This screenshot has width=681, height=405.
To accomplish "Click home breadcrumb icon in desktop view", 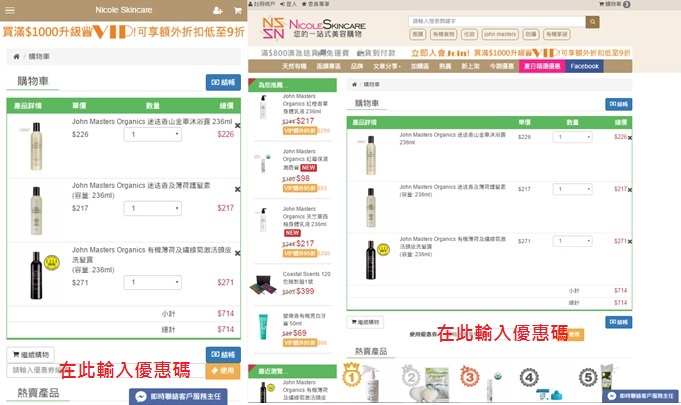I will (354, 85).
